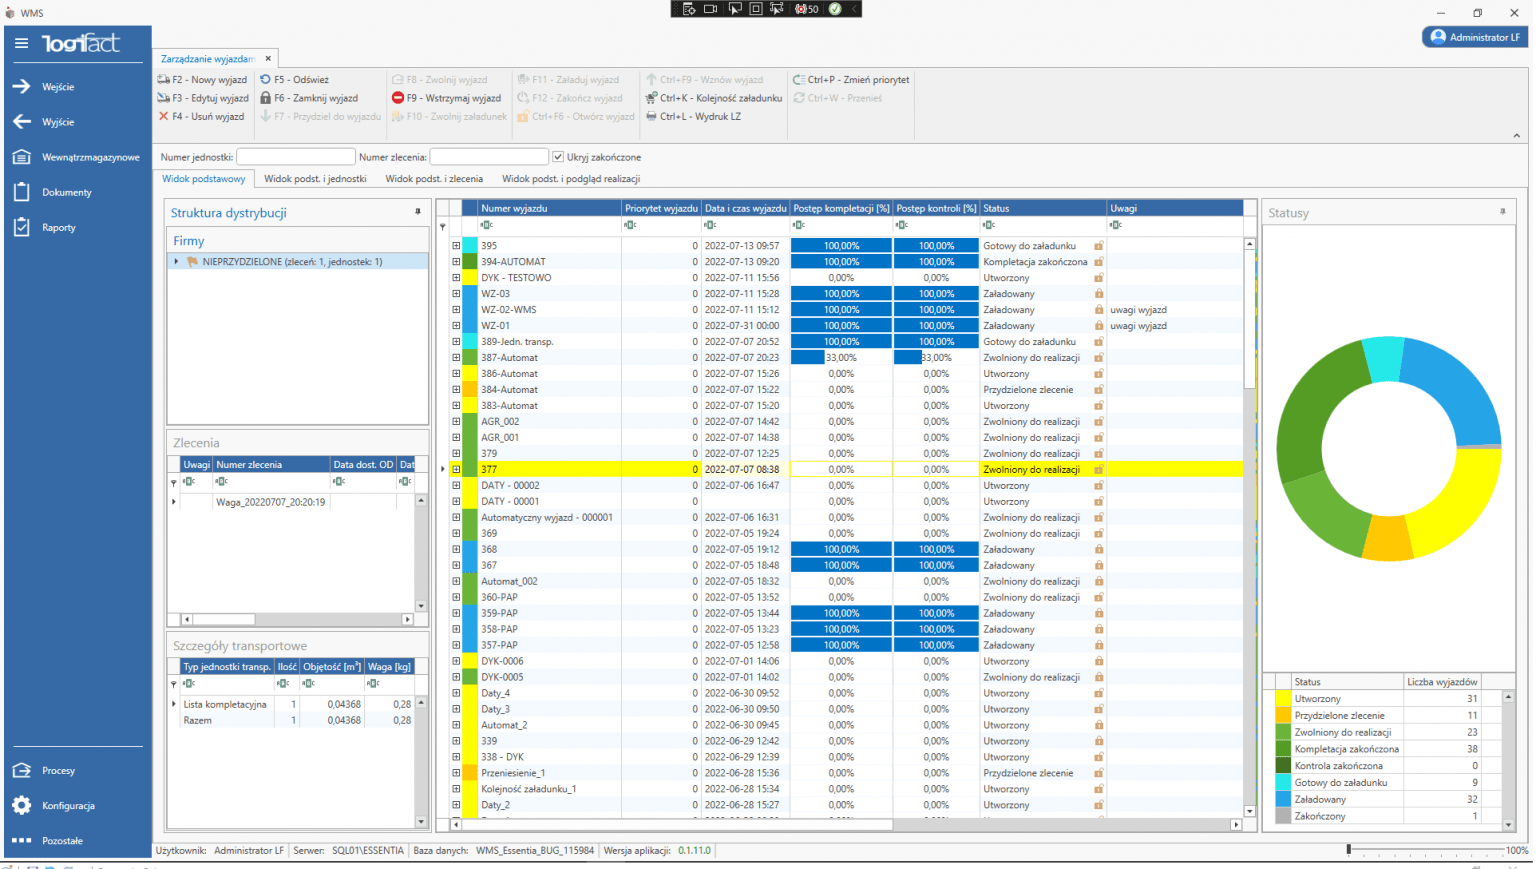Collapse the ribbon toolbar chevron

coord(1516,136)
